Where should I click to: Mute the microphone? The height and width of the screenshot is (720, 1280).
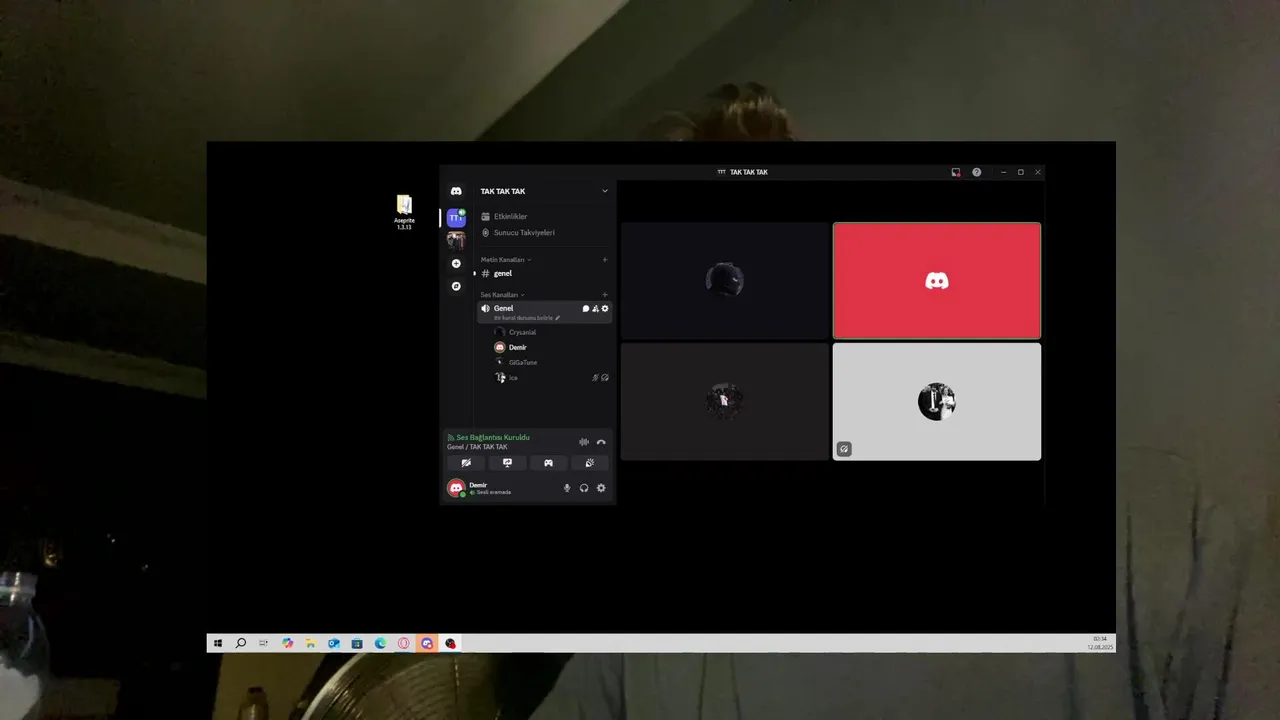click(567, 488)
